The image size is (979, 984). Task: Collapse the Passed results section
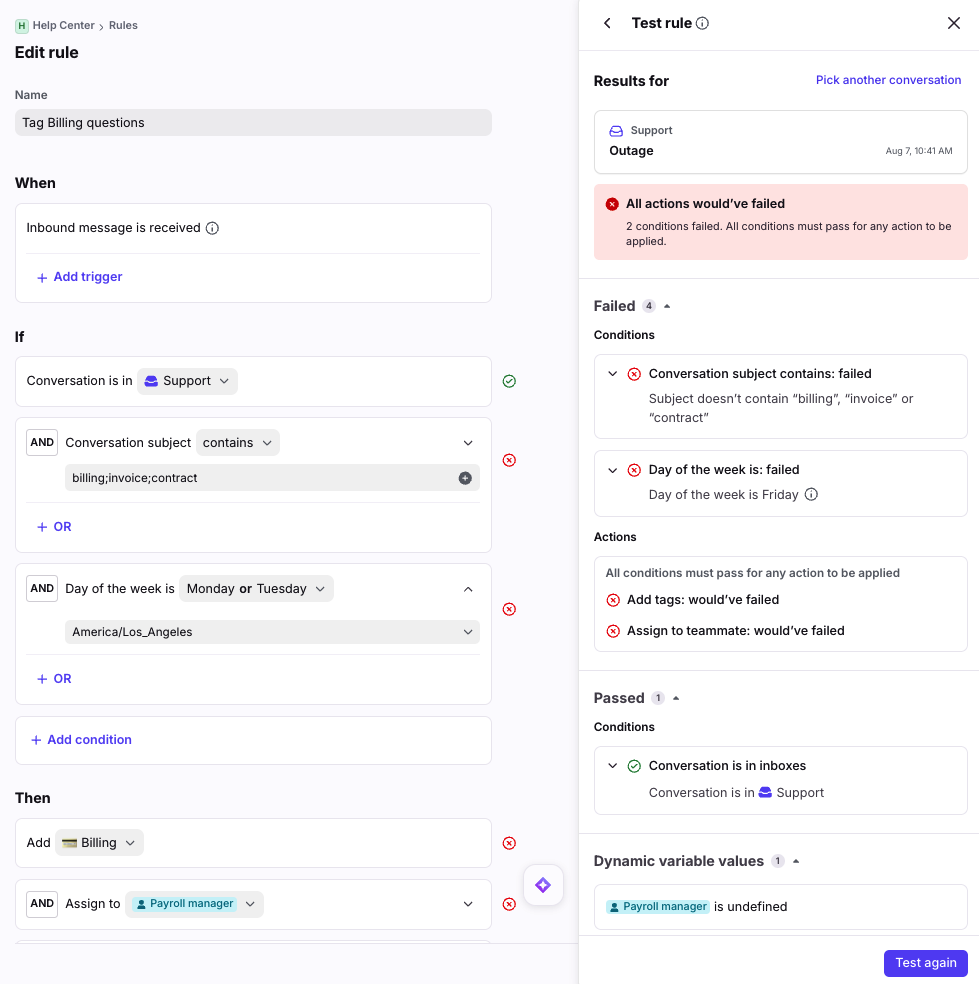[676, 698]
